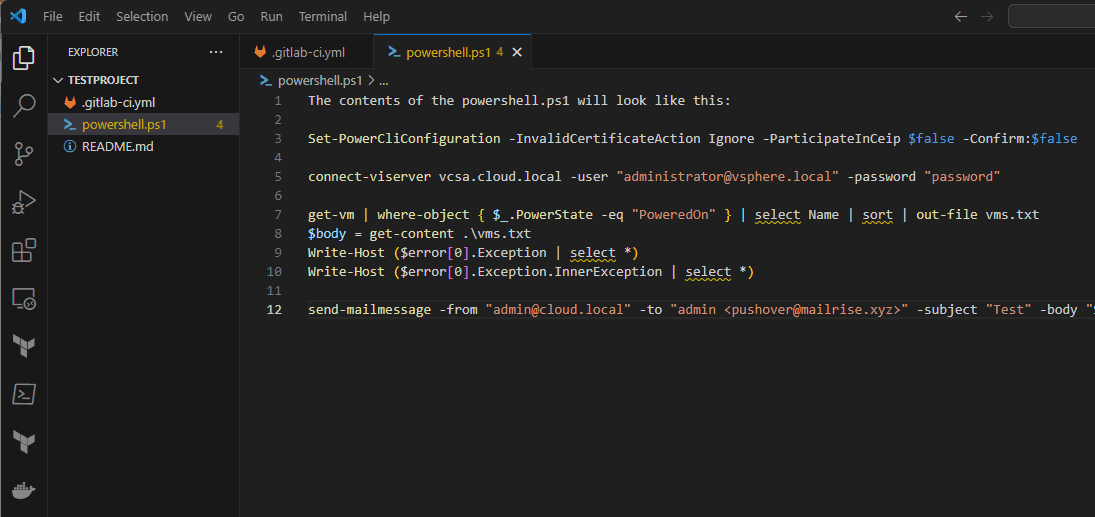Expand the breadcrumb ellipsis after powershell.ps1

click(384, 80)
